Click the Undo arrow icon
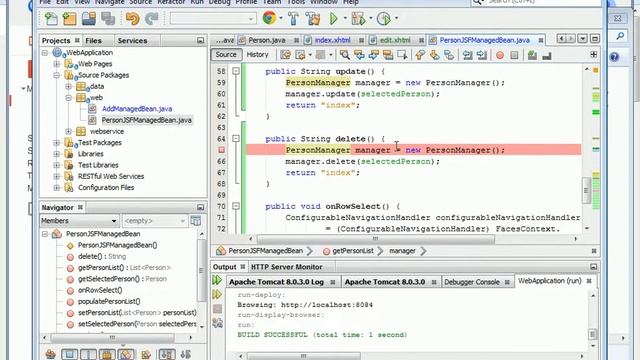640x360 pixels. point(133,18)
